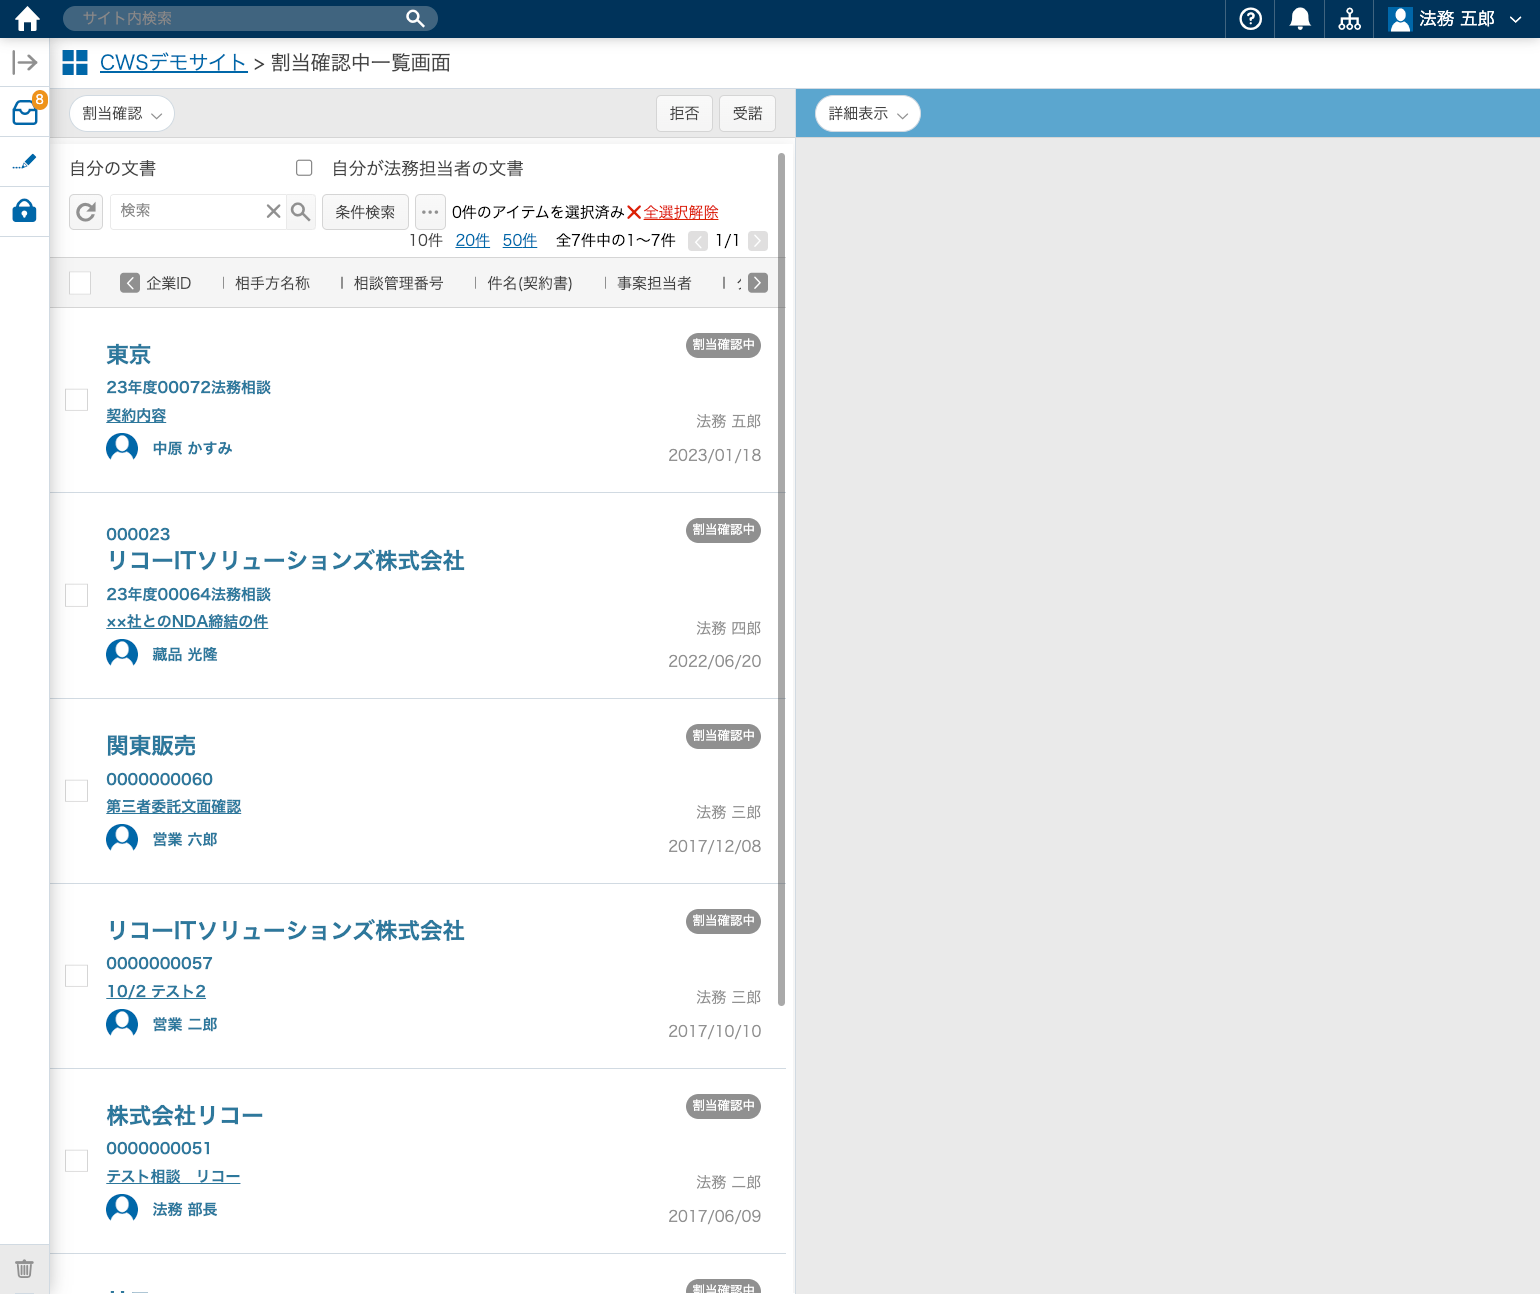Select the checkbox for the 東京 item

76,400
